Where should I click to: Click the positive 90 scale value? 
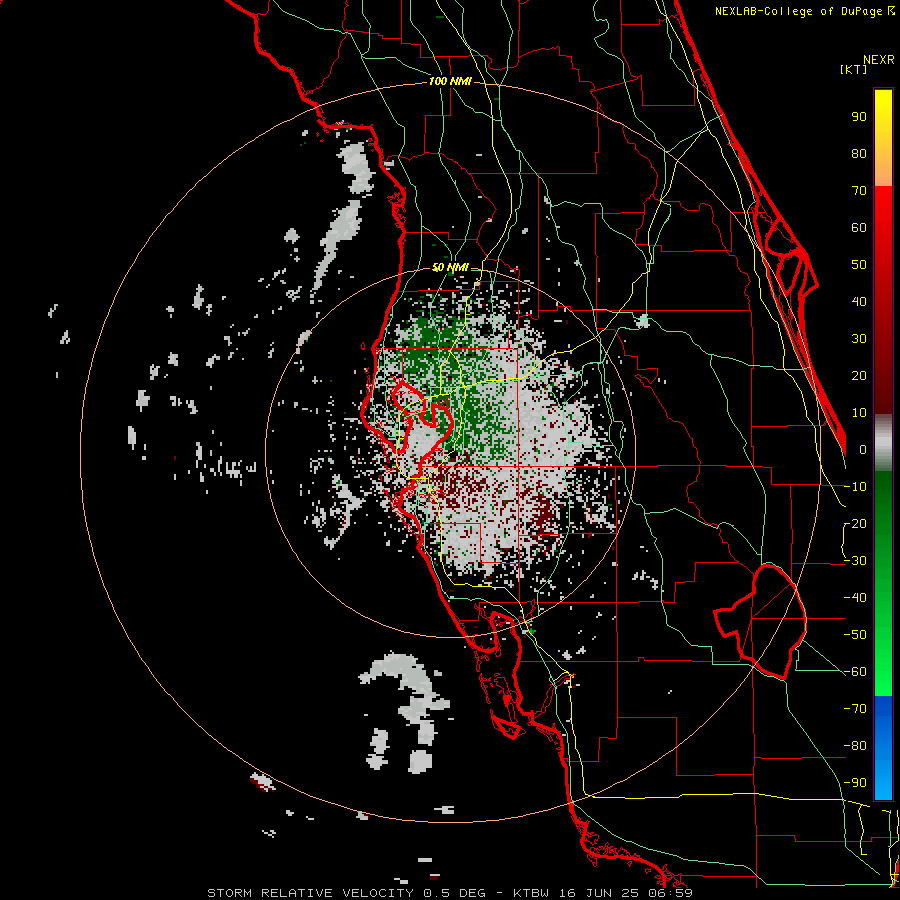[859, 117]
